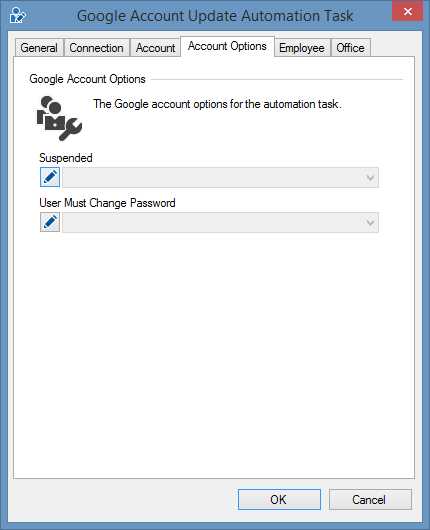Switch to the General tab
The image size is (430, 530).
coord(39,48)
